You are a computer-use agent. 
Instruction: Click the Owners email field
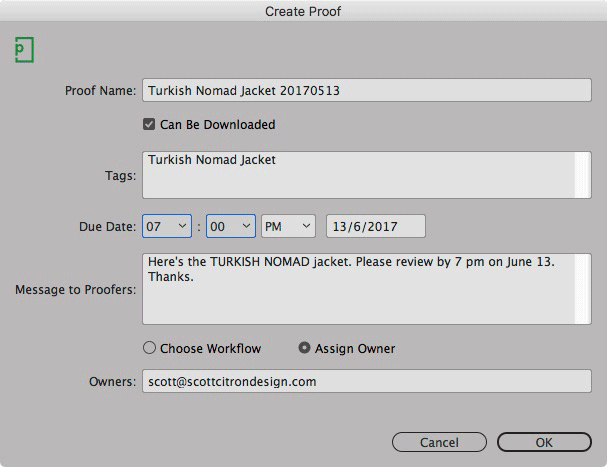pyautogui.click(x=367, y=381)
